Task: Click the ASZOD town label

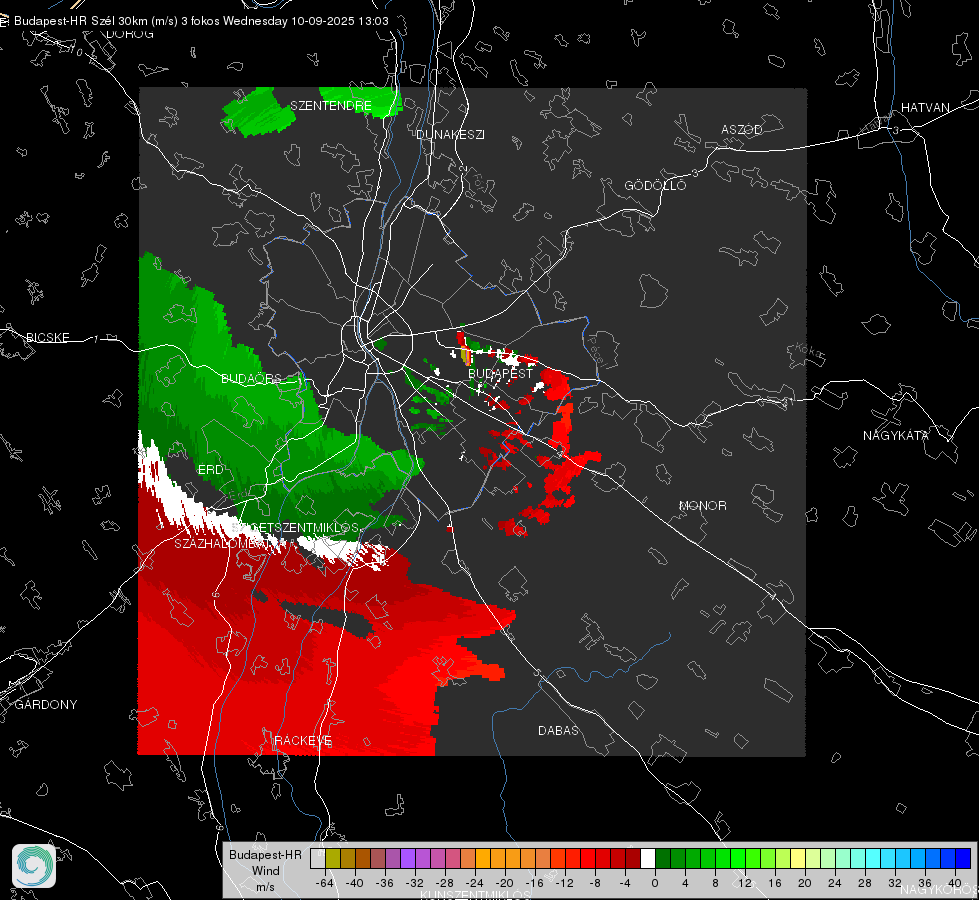Action: [742, 129]
